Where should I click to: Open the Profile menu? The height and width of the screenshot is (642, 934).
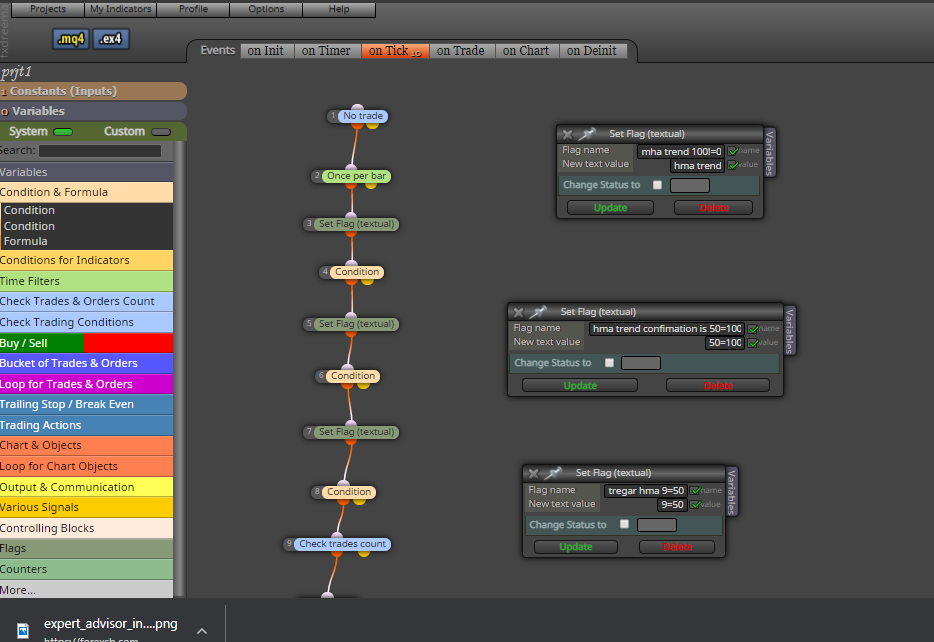[x=193, y=9]
